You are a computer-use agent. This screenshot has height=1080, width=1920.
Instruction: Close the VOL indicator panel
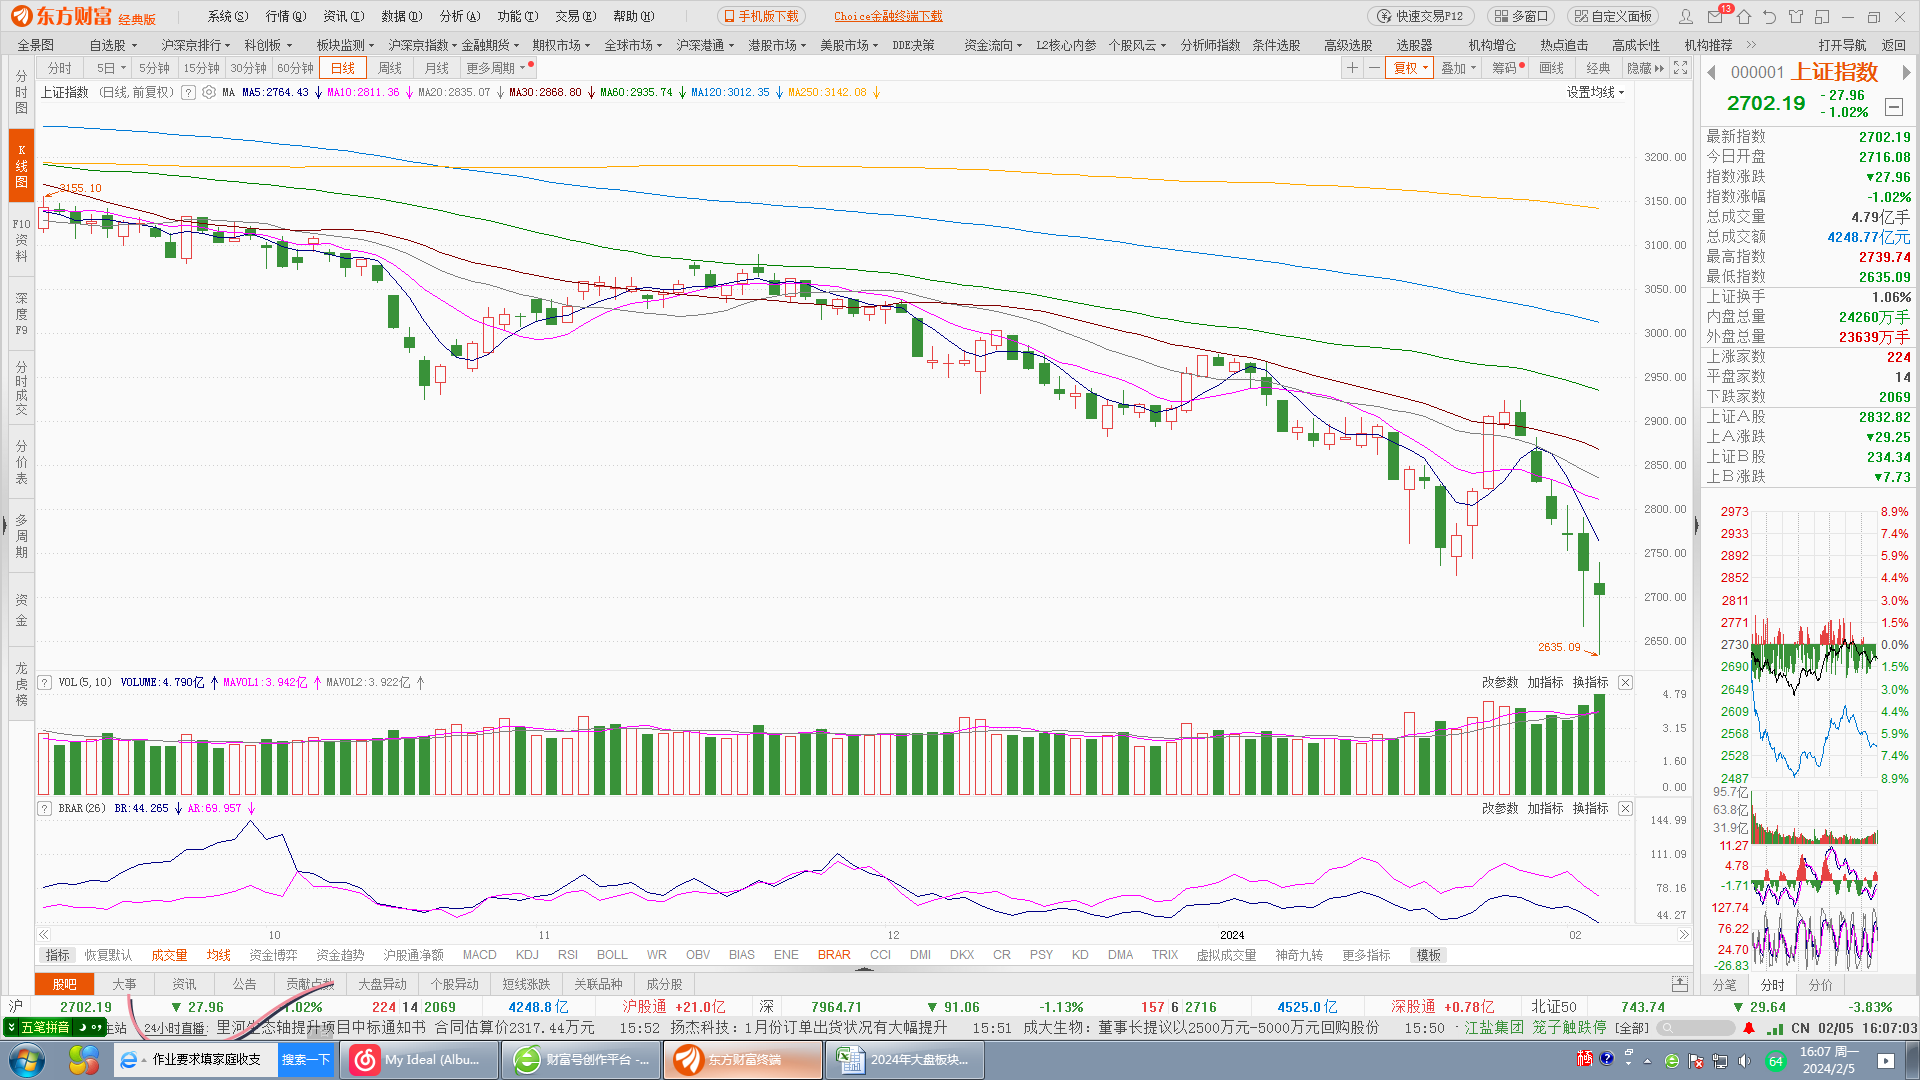[1625, 682]
